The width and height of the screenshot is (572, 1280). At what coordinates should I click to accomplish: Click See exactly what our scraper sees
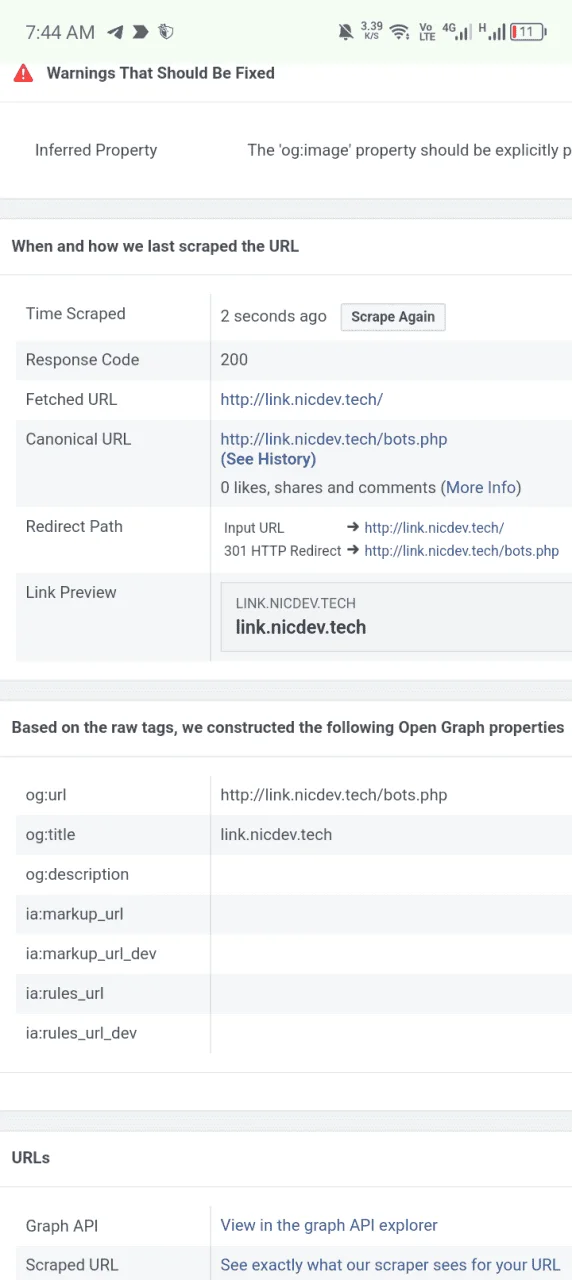pyautogui.click(x=390, y=1265)
